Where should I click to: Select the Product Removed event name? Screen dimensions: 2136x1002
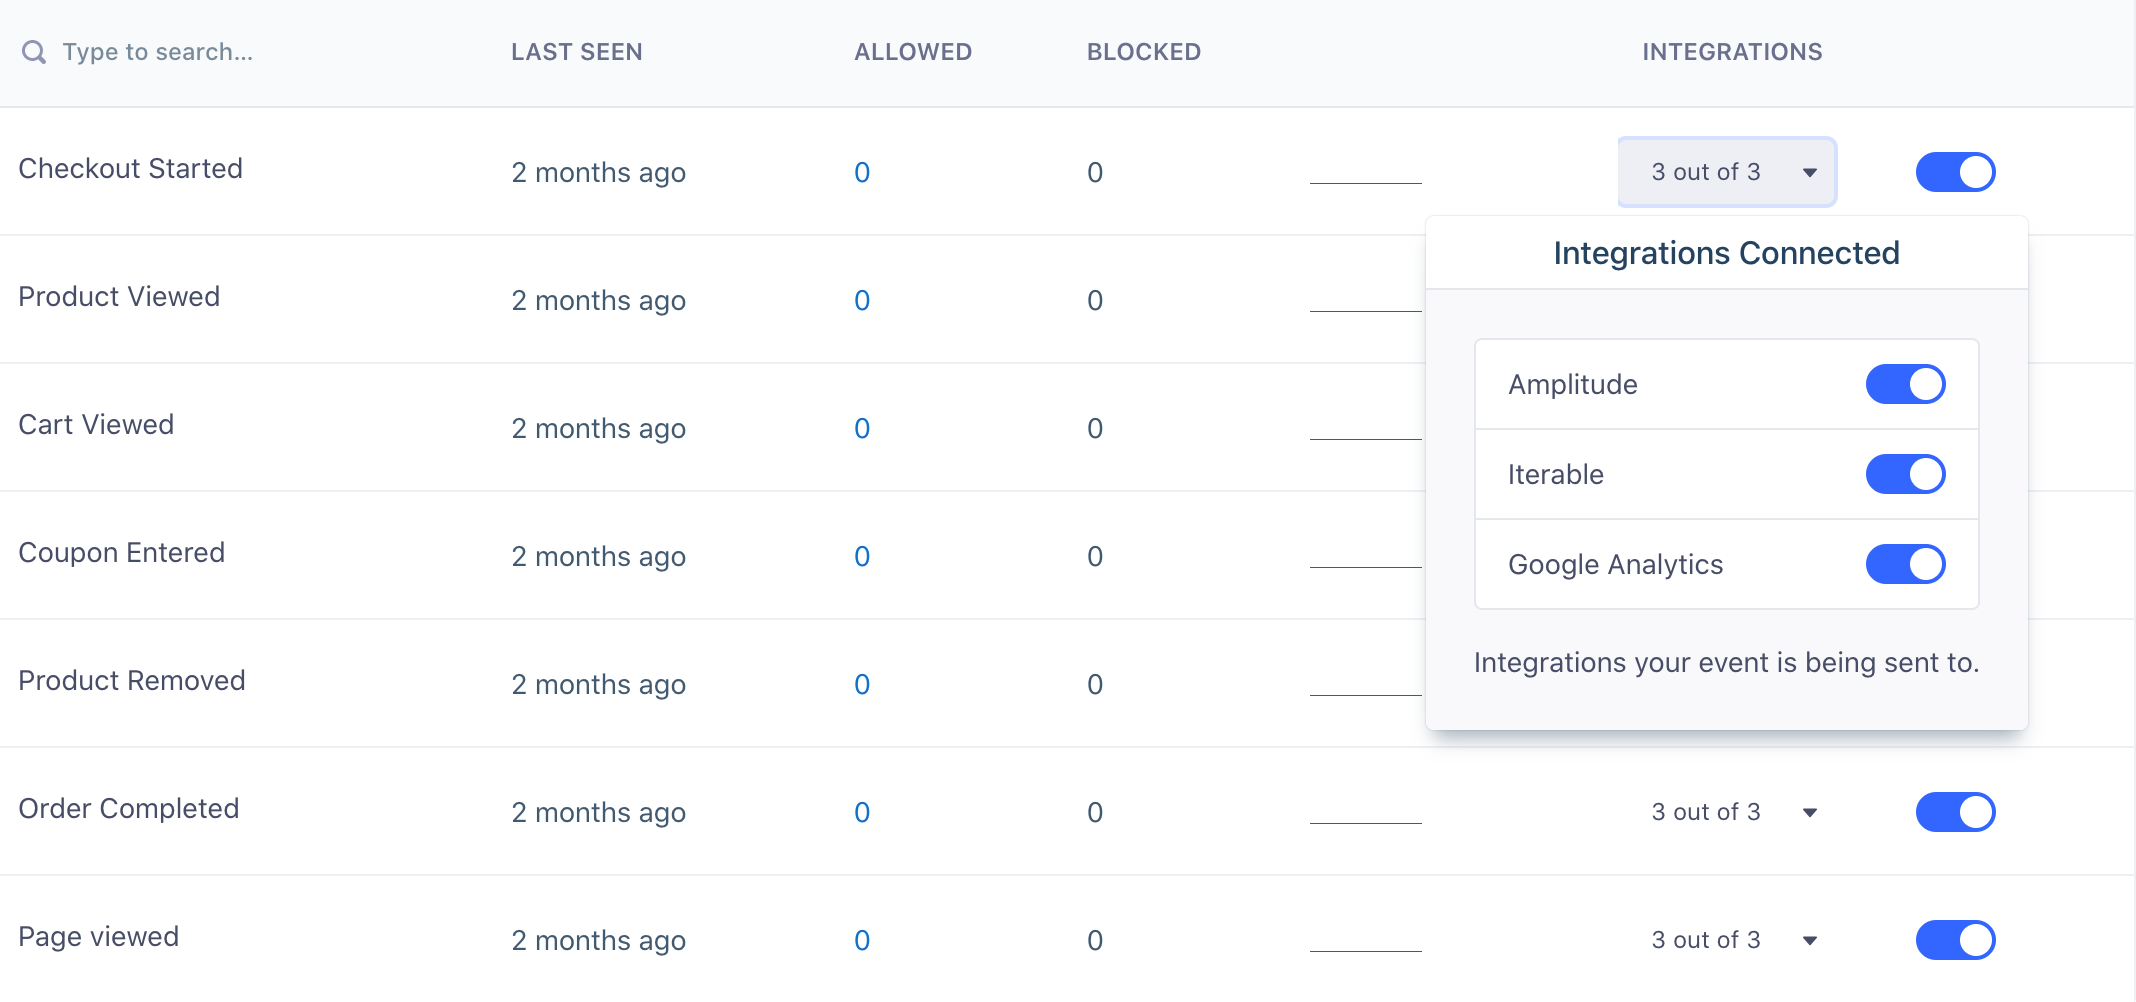[131, 681]
